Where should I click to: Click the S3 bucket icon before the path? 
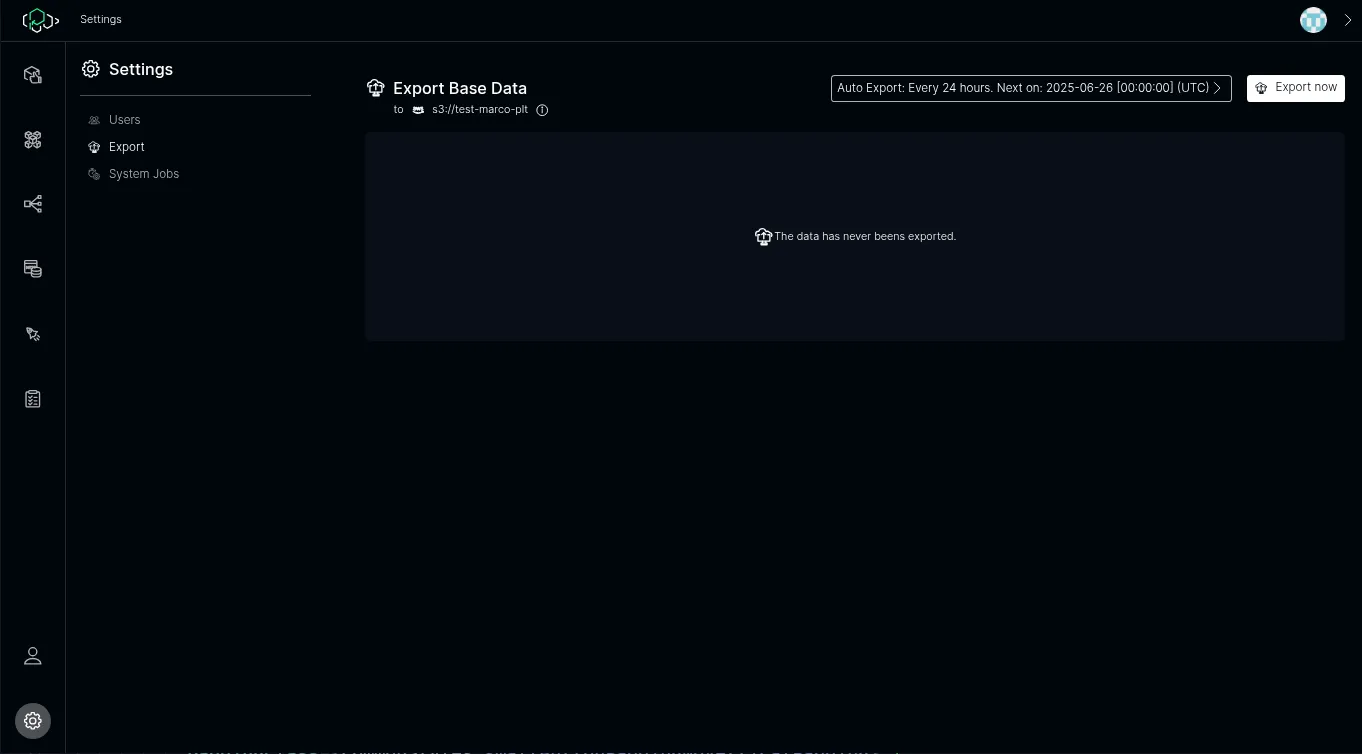coord(418,110)
